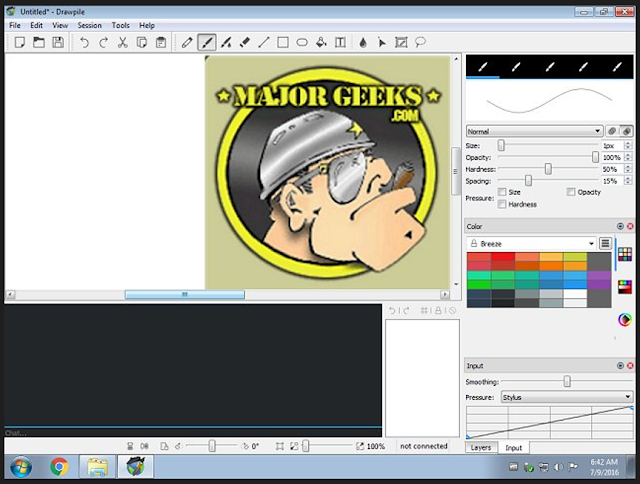
Task: Increase the Size spinner value
Action: tap(628, 143)
